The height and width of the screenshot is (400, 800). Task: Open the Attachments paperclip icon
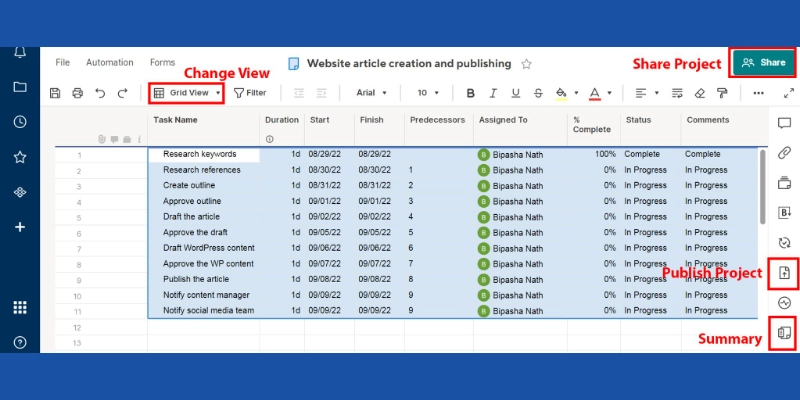[784, 153]
